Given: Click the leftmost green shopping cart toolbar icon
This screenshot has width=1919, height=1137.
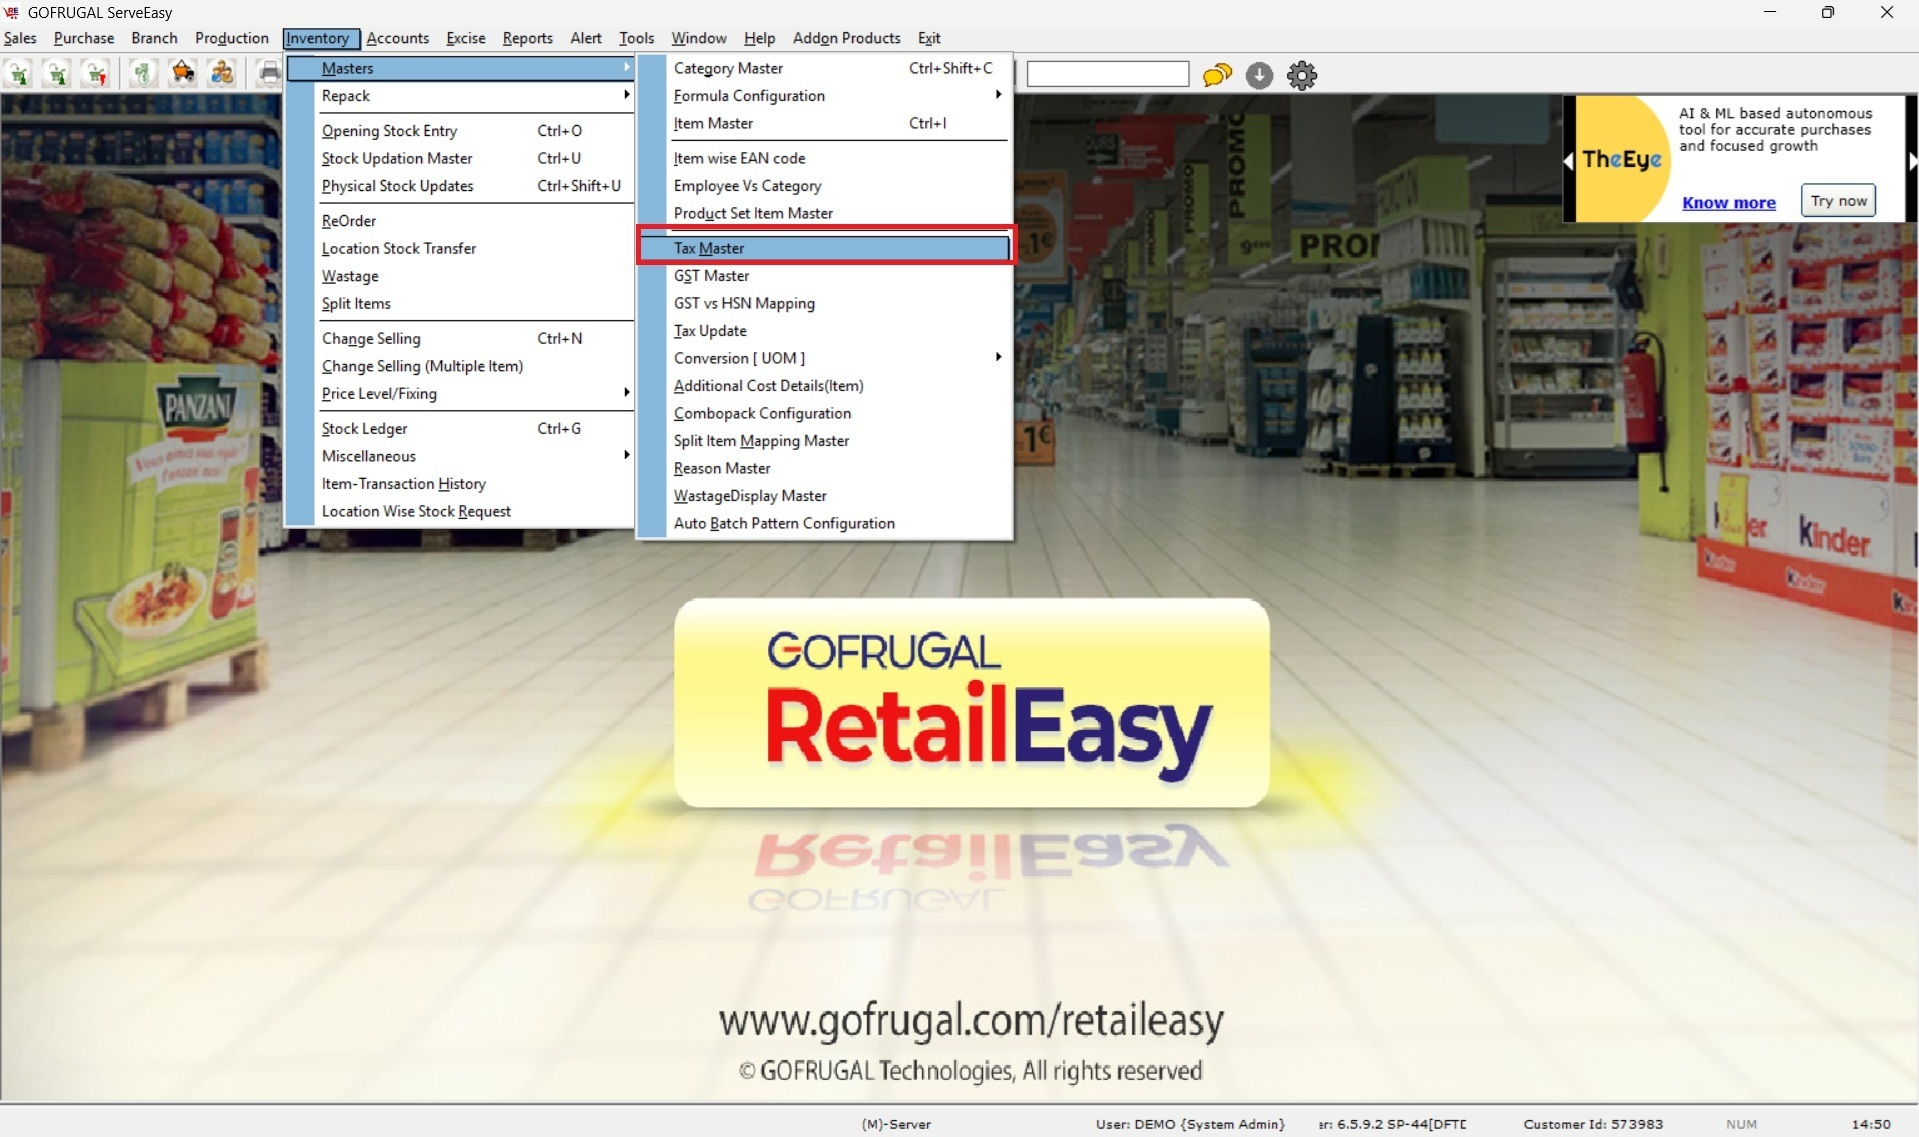Looking at the screenshot, I should coord(19,74).
